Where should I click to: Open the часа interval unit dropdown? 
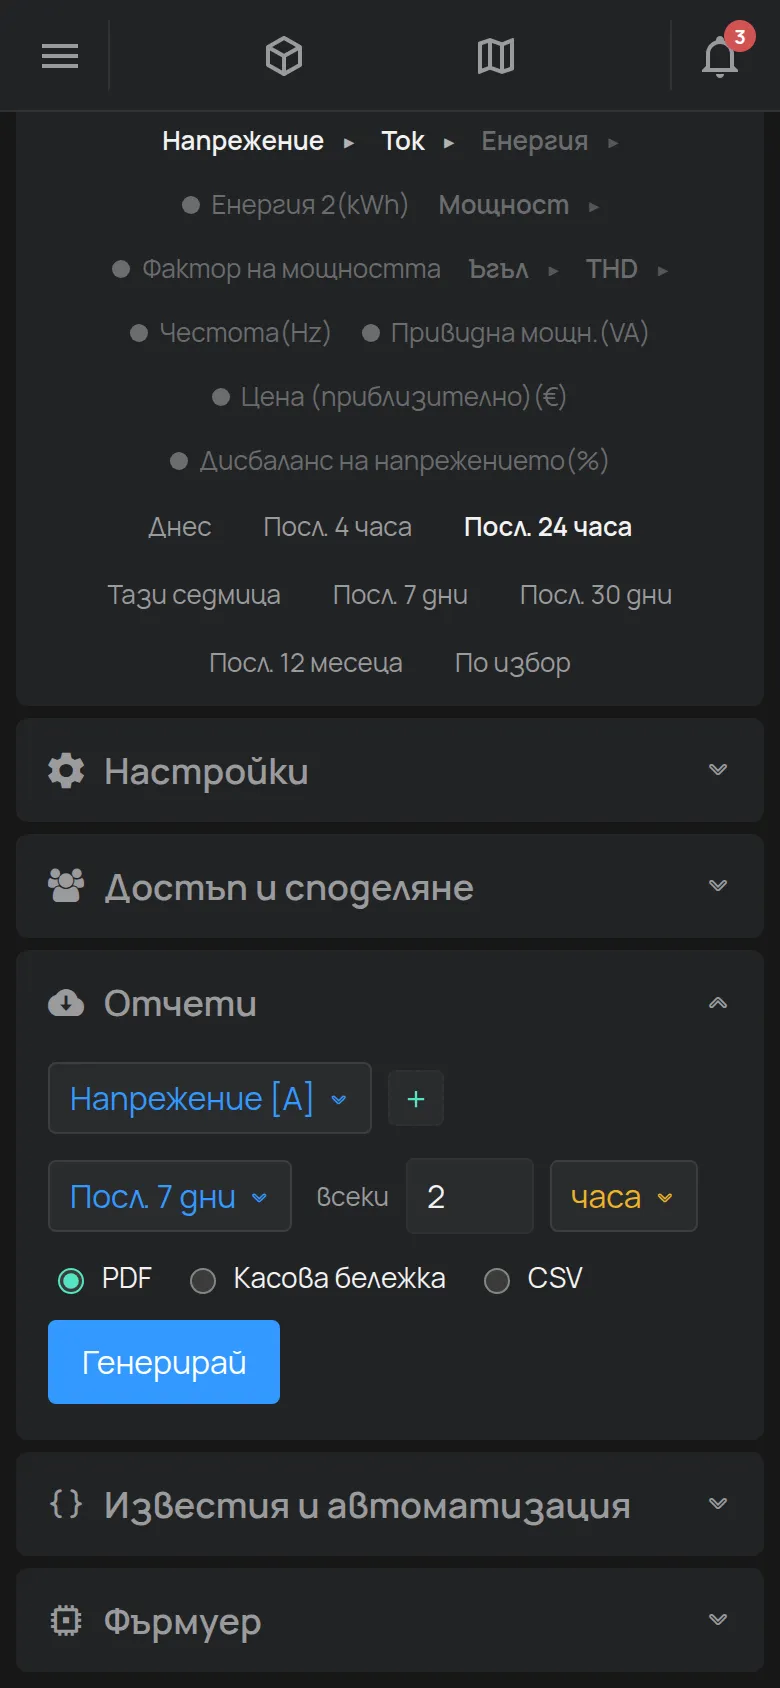[624, 1196]
